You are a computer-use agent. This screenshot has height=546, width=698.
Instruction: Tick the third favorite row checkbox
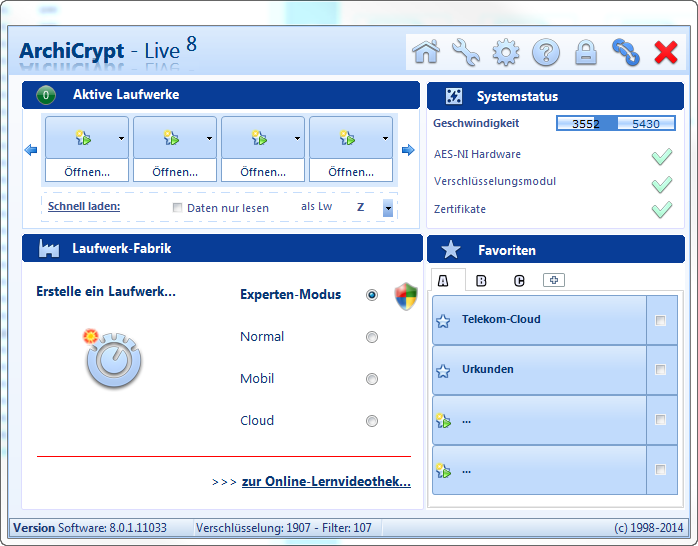tap(661, 420)
